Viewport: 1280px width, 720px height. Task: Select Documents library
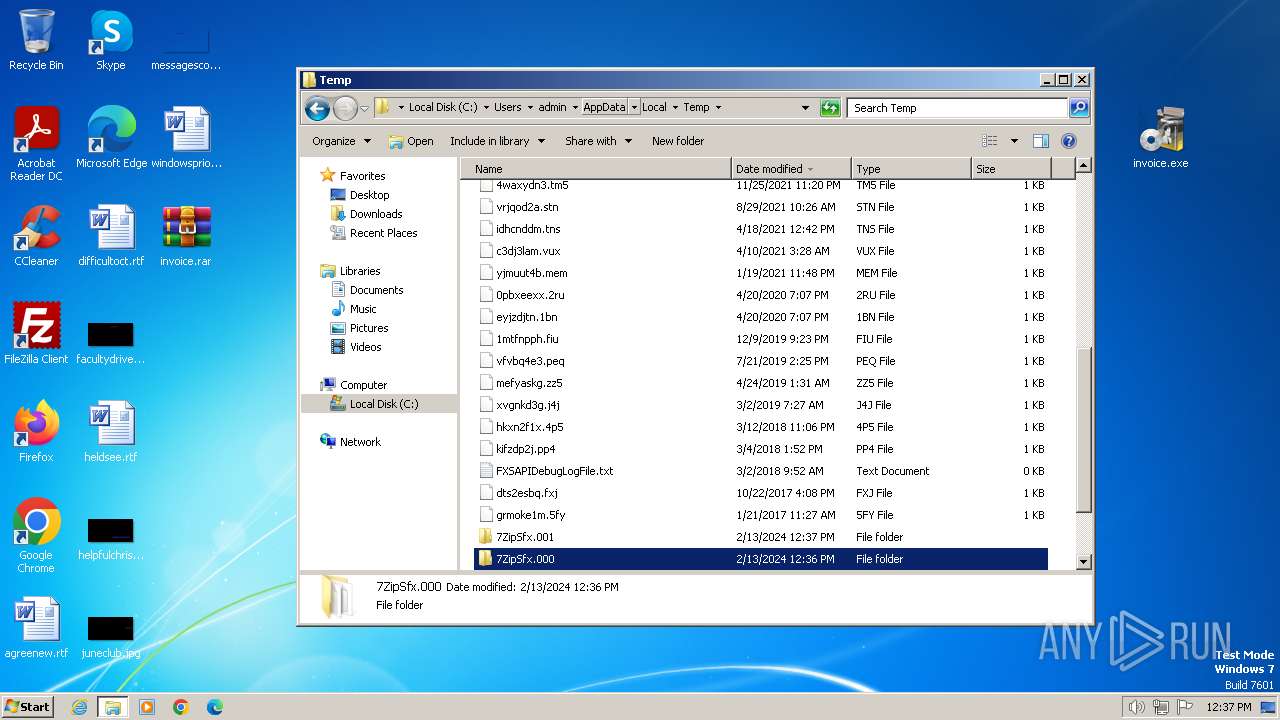(x=376, y=290)
